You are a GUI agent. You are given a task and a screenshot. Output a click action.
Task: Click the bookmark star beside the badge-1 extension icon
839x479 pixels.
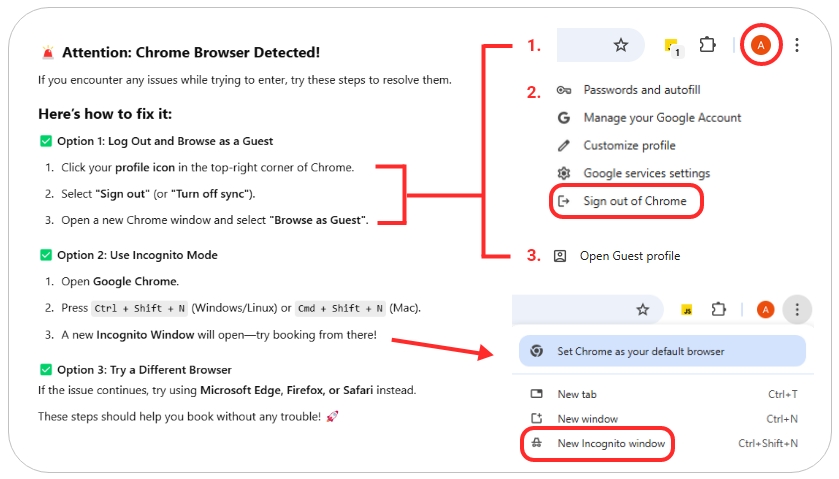[x=621, y=45]
